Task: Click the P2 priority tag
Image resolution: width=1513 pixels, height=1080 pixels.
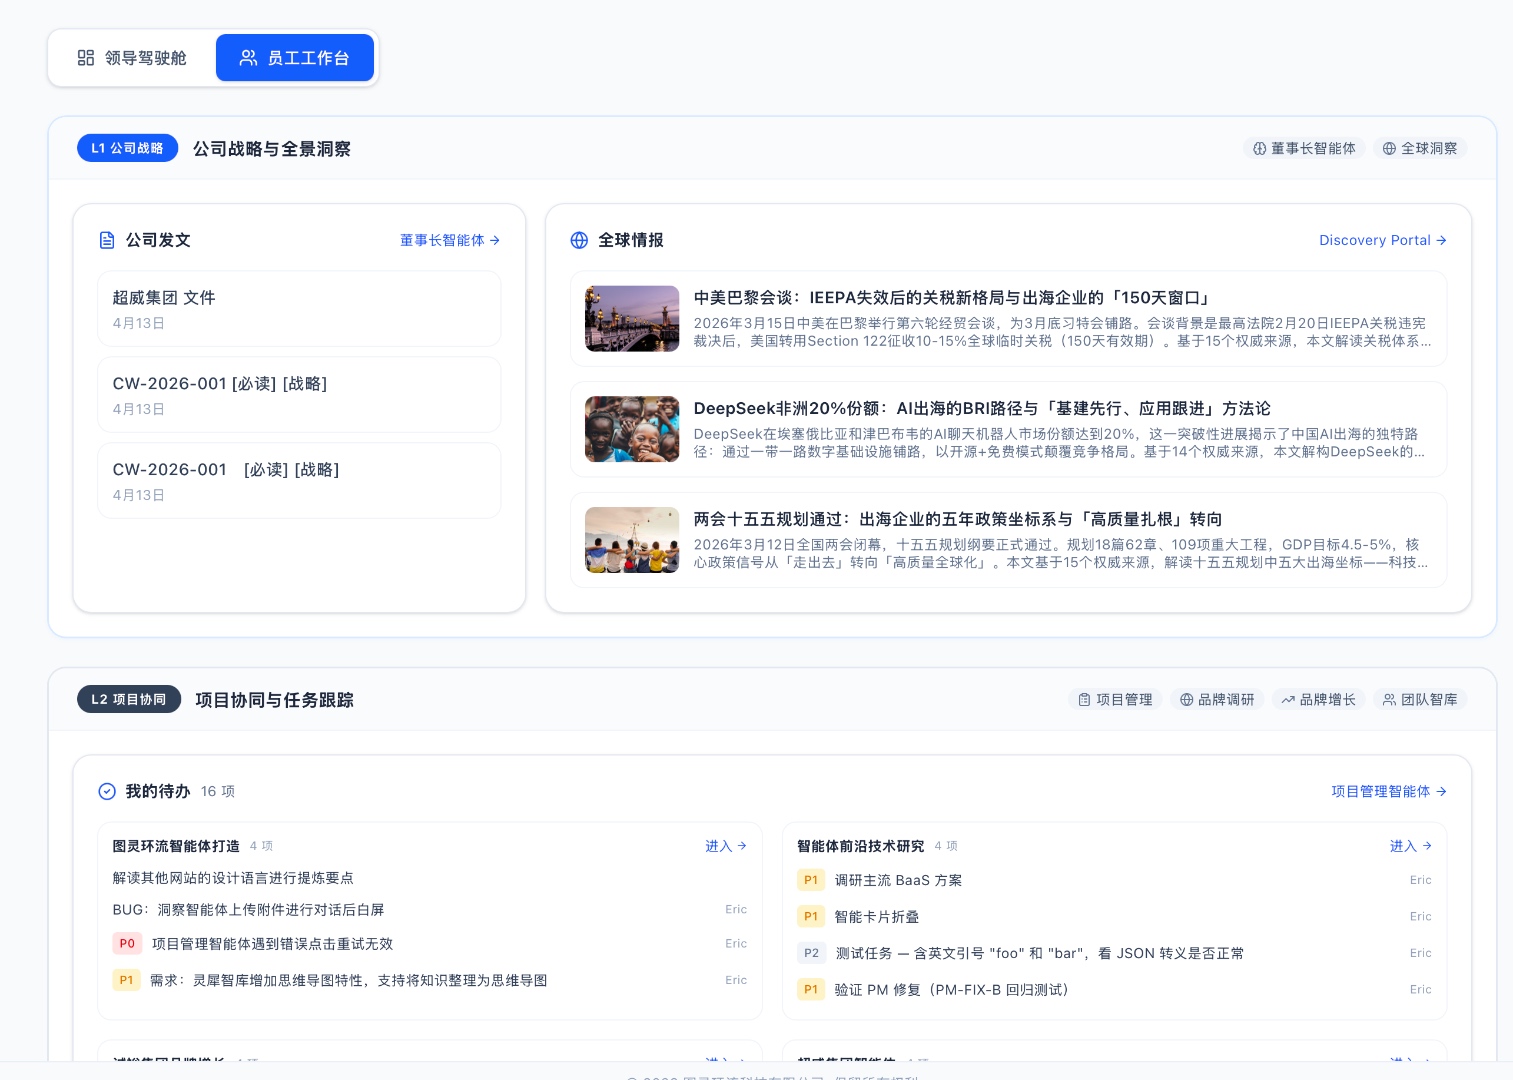Action: pyautogui.click(x=811, y=954)
